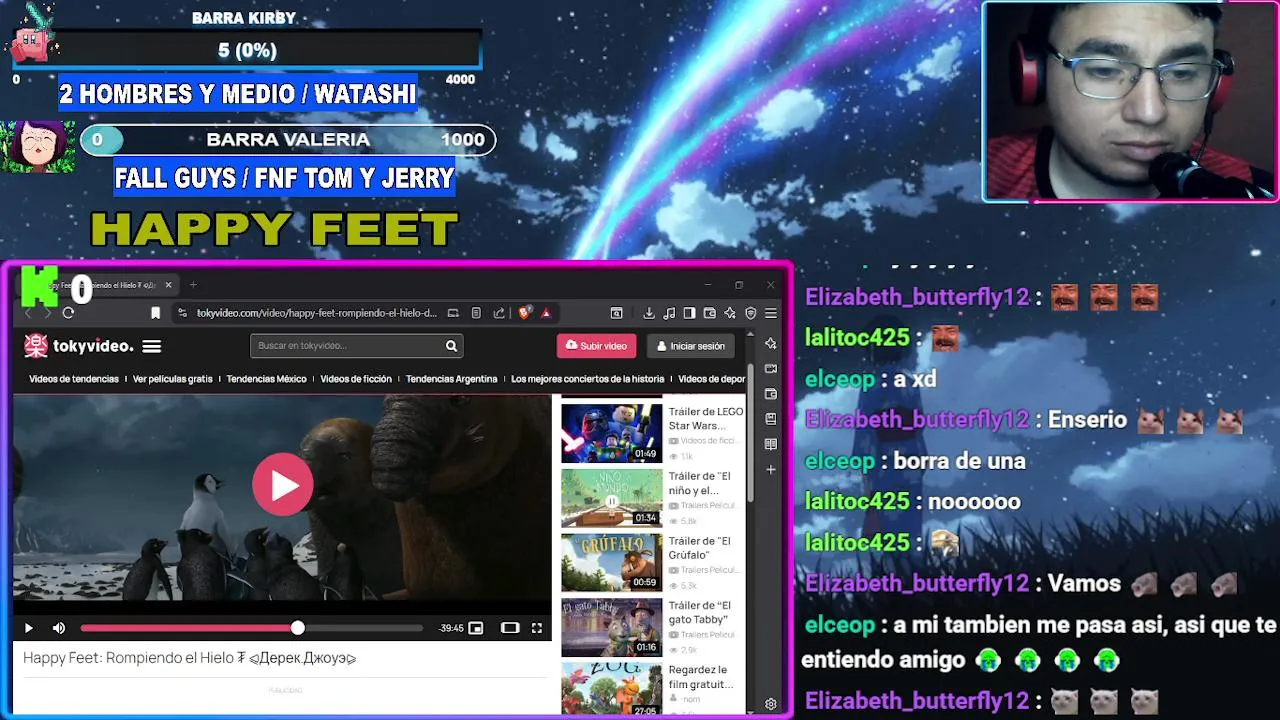Click the Happy Feet: Rompiendo el Hielo title
The height and width of the screenshot is (720, 1280).
point(190,658)
